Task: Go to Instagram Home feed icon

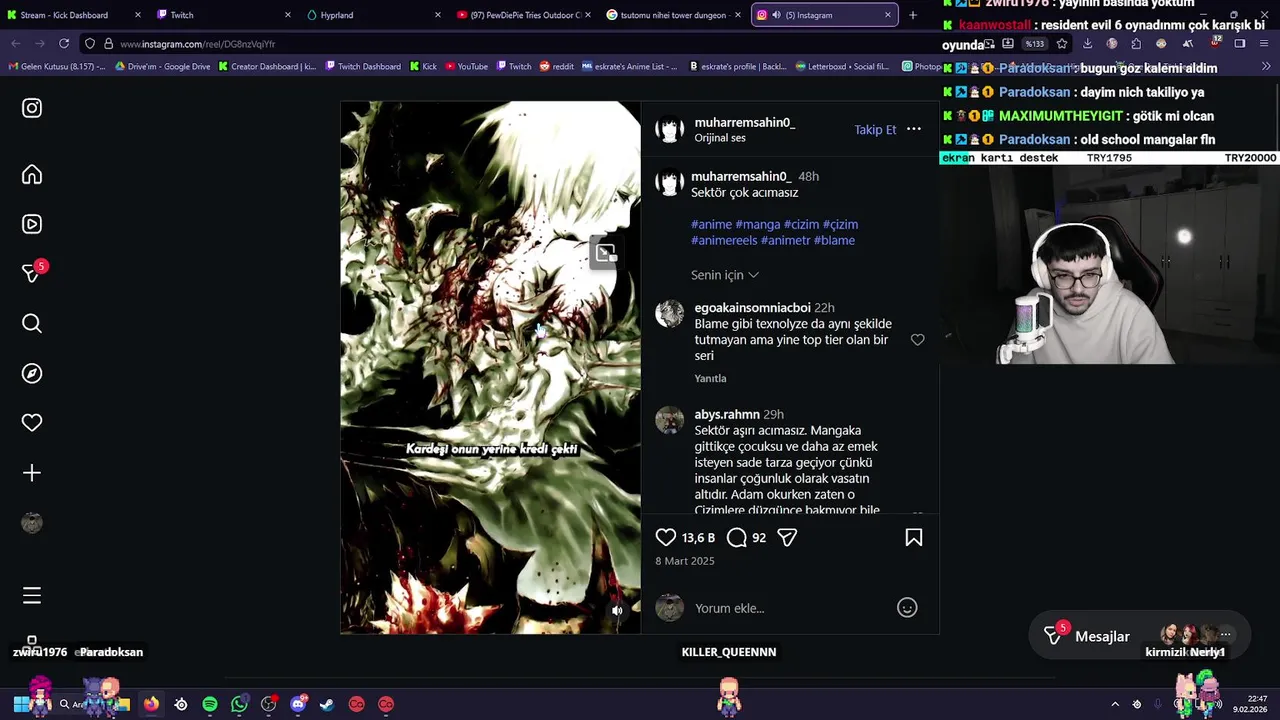Action: tap(32, 175)
